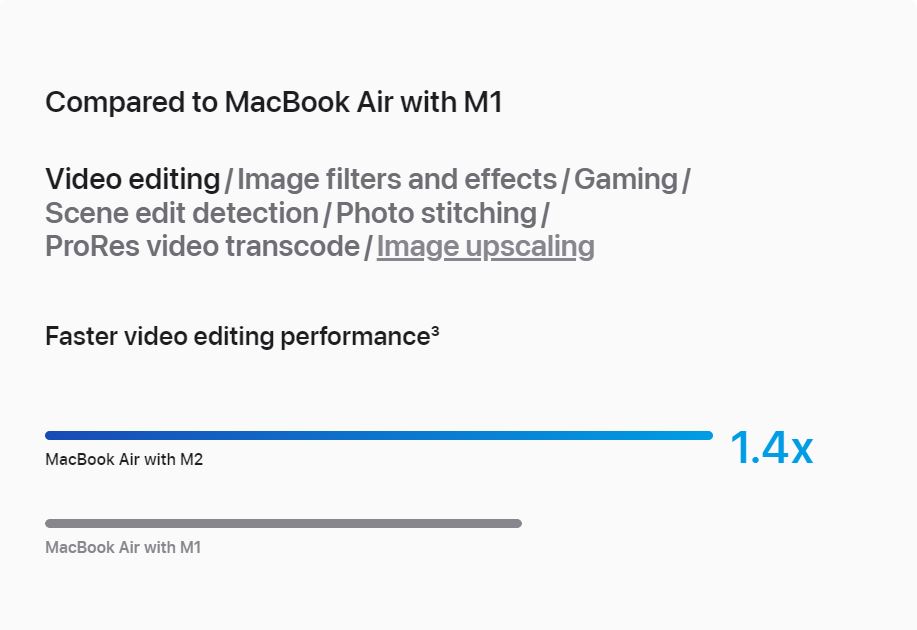Click the slash right after Video editing

tap(229, 181)
